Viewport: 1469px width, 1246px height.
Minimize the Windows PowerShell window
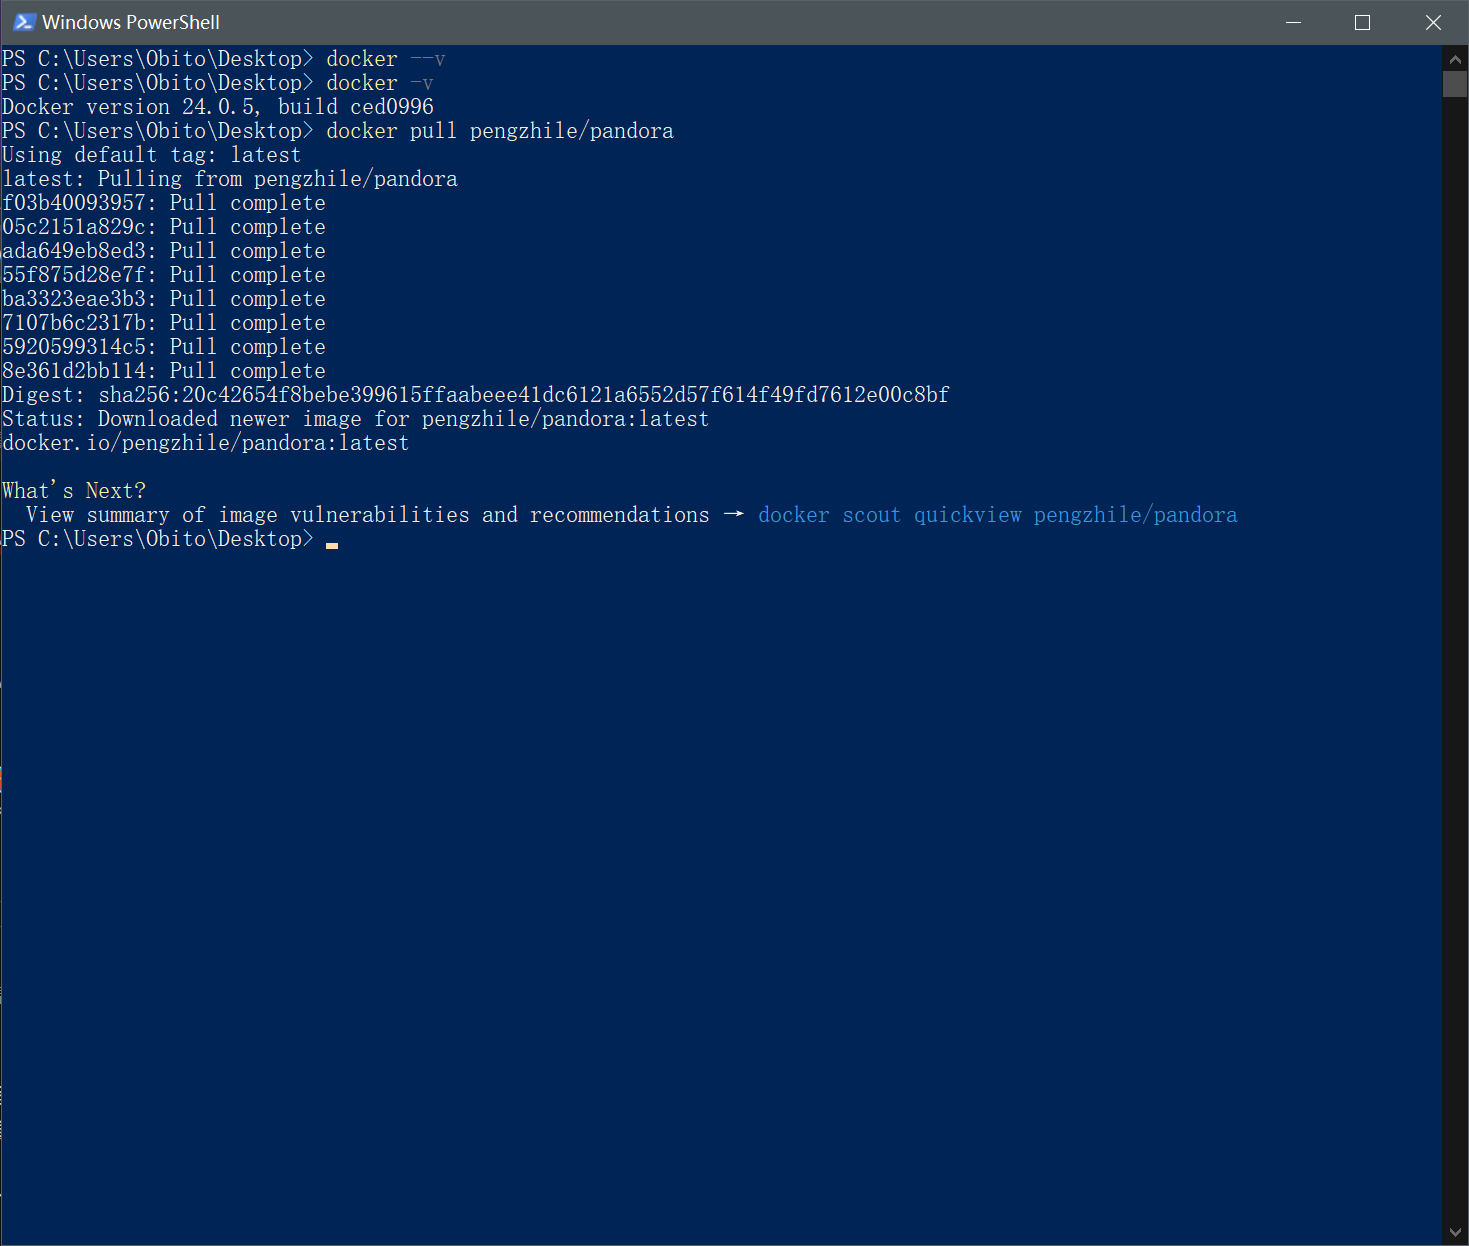[x=1293, y=22]
